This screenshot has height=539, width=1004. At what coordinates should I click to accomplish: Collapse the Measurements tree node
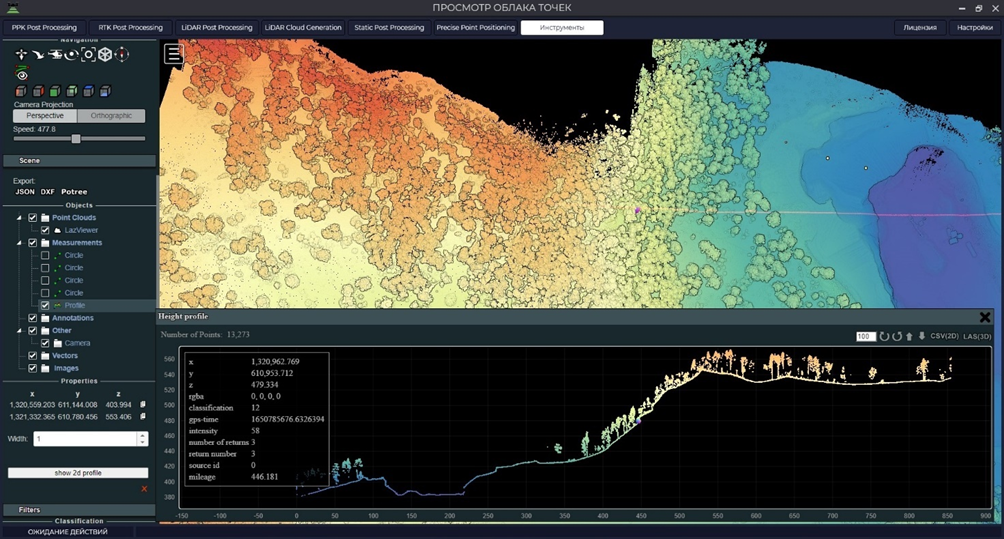coord(19,243)
